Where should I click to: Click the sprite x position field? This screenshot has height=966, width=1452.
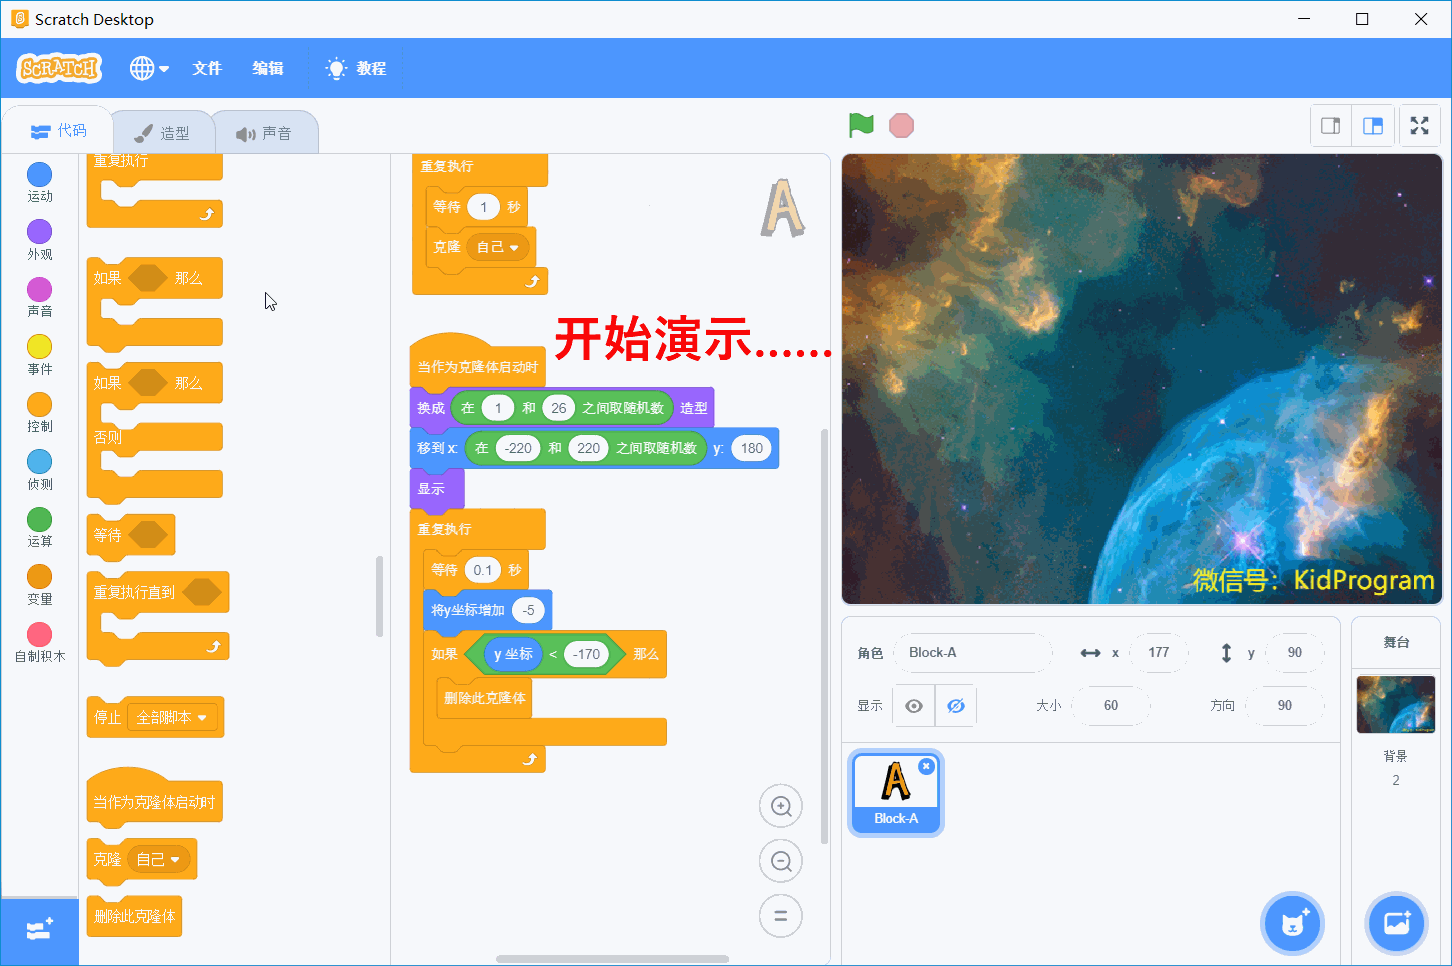(1159, 653)
